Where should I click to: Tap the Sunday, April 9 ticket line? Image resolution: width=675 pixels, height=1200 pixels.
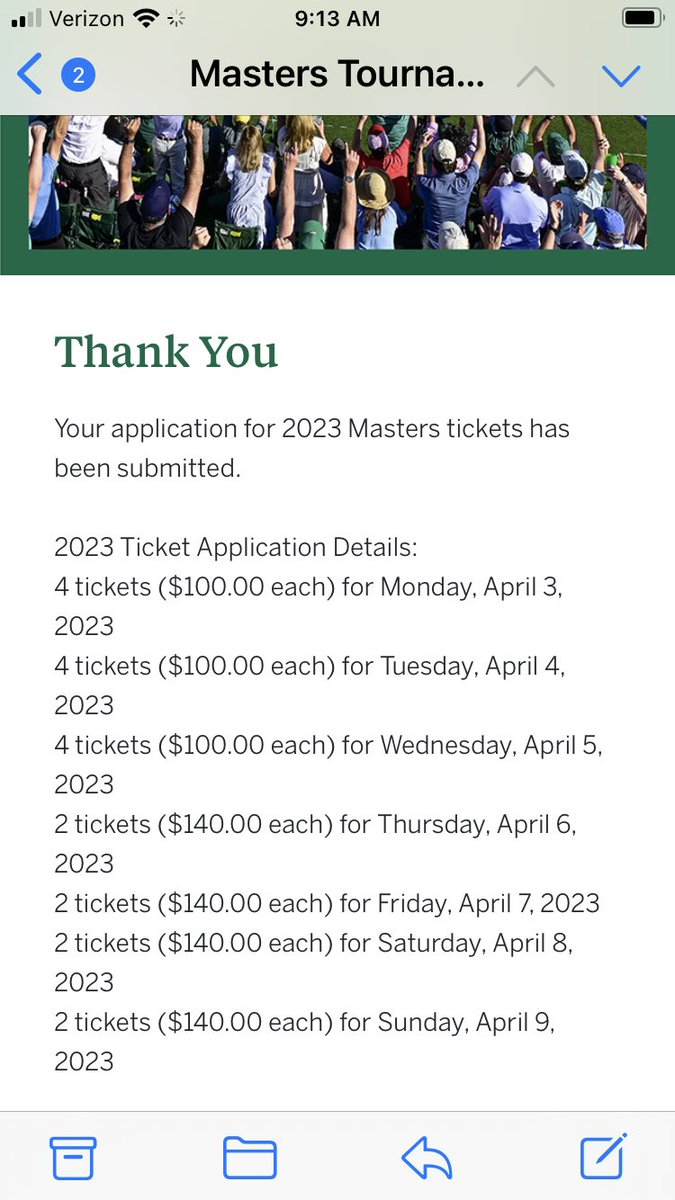305,1041
